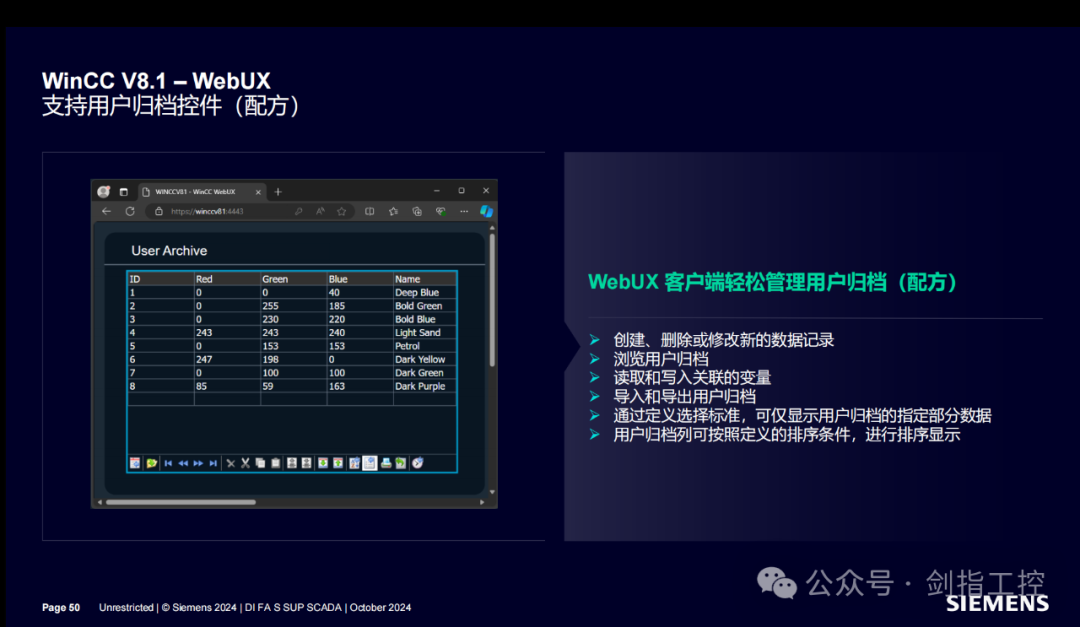Click the horizontal scrollbar below the table
1080x627 pixels.
pos(180,500)
